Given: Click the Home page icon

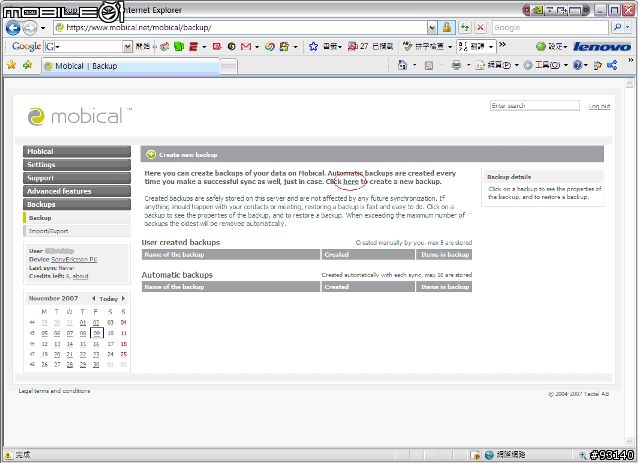Looking at the screenshot, I should 402,65.
